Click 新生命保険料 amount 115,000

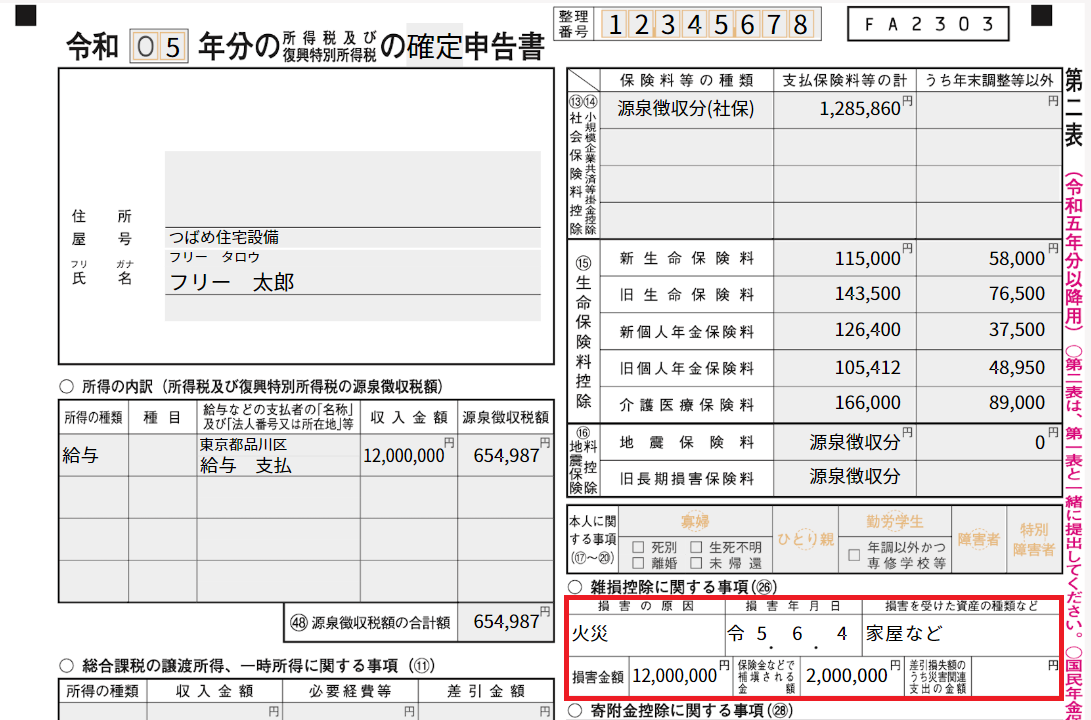point(845,258)
